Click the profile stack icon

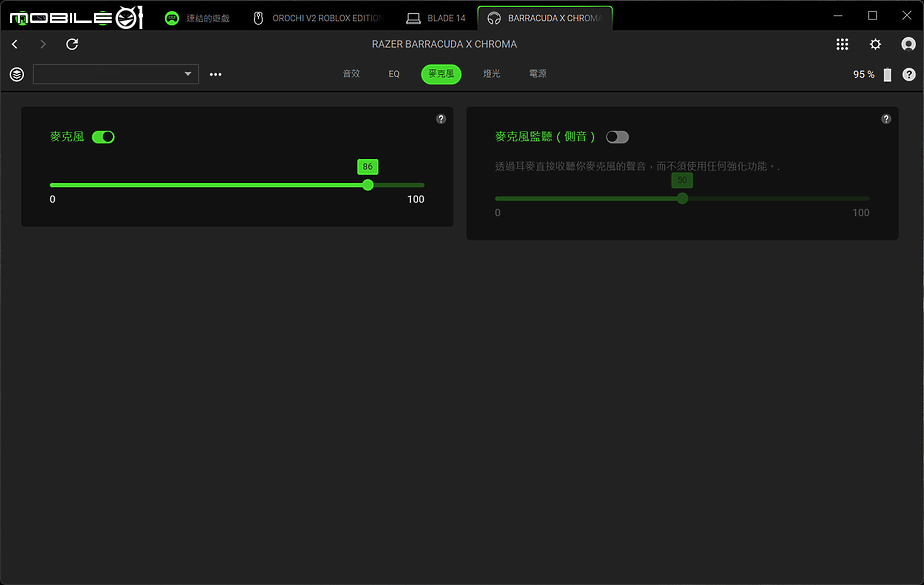17,74
